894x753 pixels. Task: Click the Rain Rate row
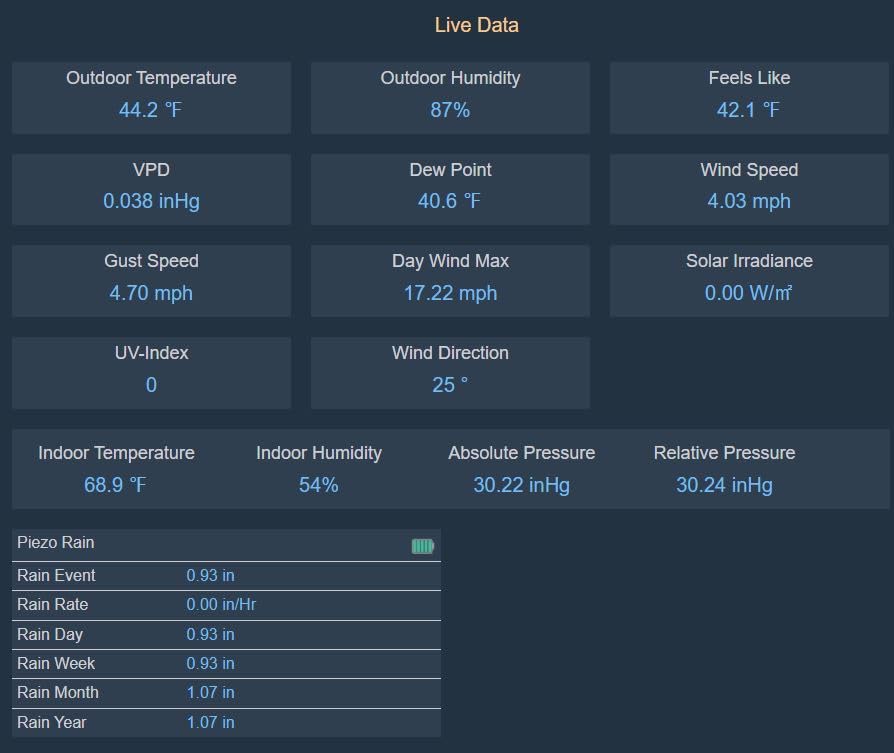(x=226, y=605)
